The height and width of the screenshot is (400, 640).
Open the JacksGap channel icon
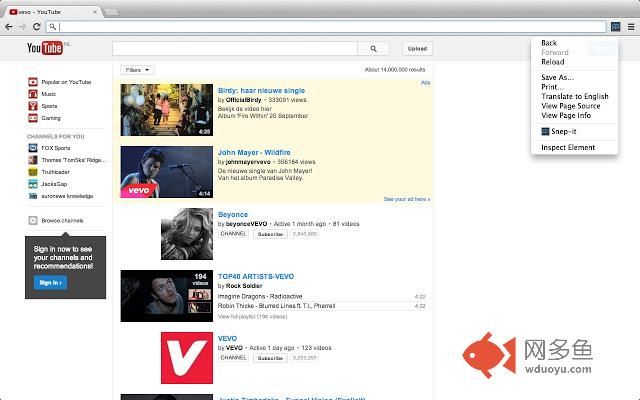click(33, 184)
